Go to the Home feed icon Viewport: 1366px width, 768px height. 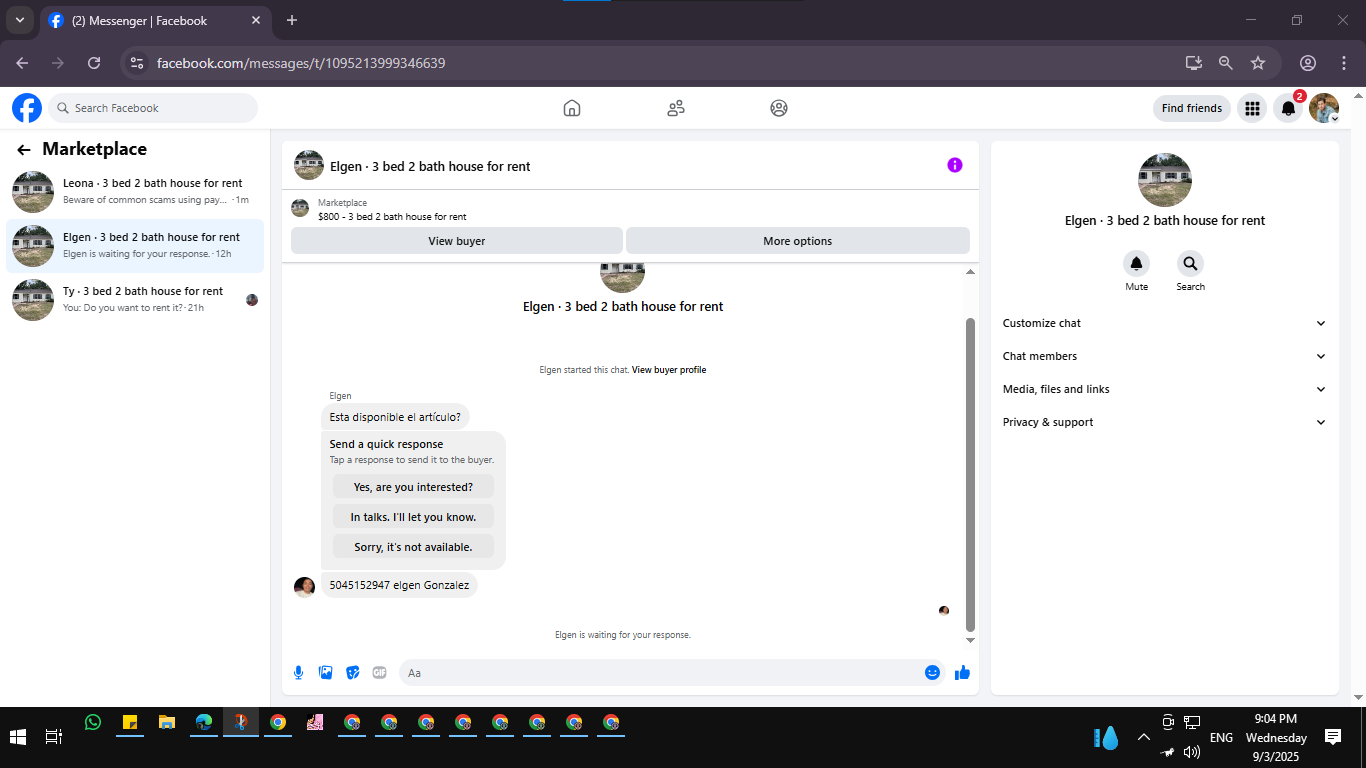pos(572,108)
